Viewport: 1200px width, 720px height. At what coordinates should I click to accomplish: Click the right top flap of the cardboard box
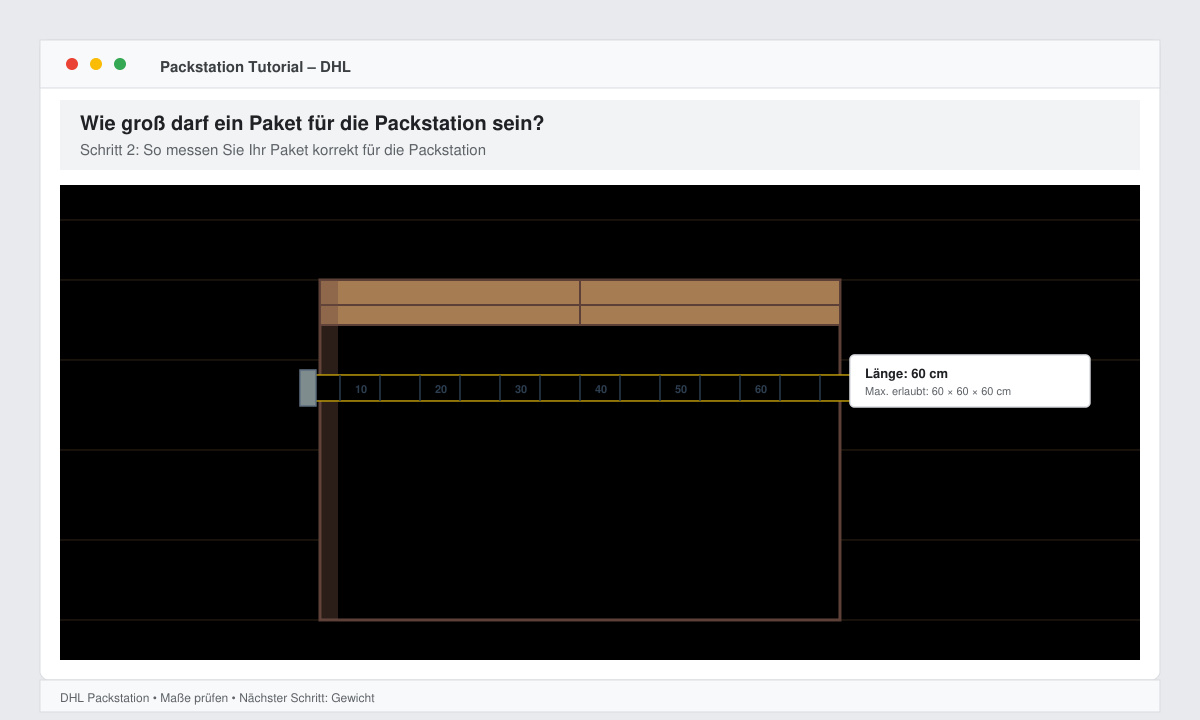pyautogui.click(x=710, y=302)
